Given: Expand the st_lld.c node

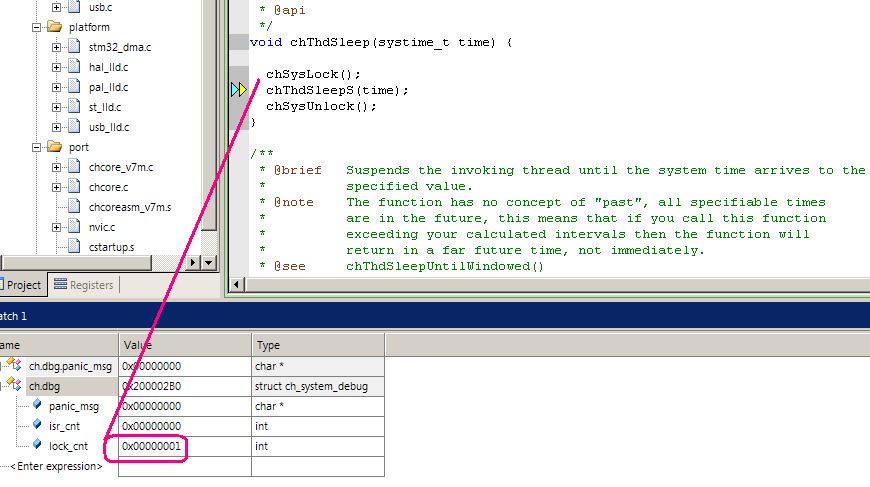Looking at the screenshot, I should click(x=56, y=107).
